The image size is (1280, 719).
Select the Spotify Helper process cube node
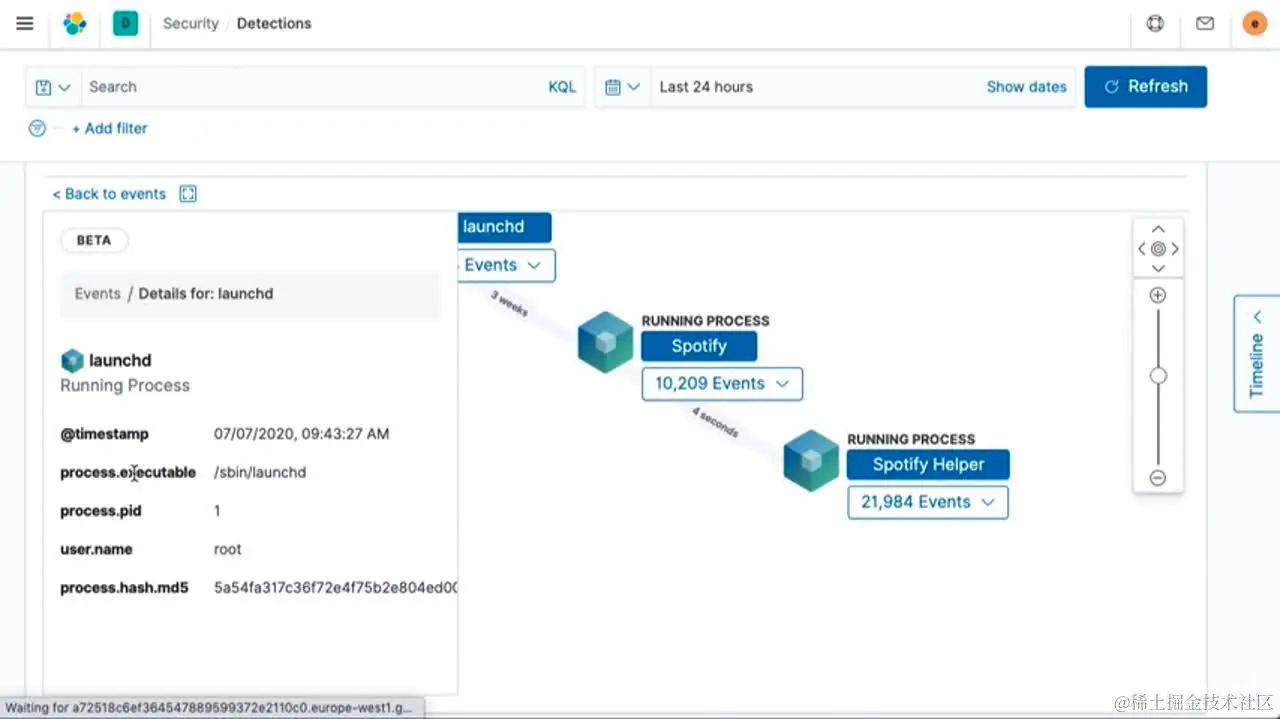pyautogui.click(x=811, y=460)
